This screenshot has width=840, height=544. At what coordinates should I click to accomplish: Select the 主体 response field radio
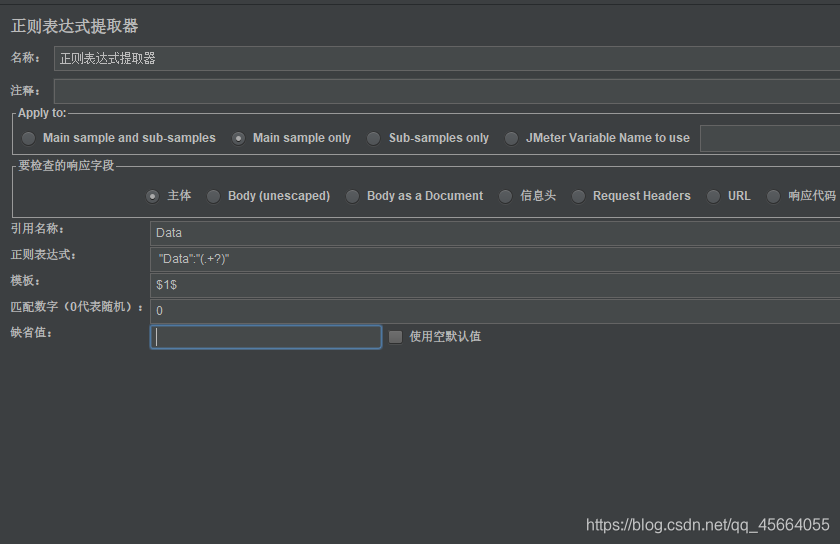pyautogui.click(x=153, y=196)
